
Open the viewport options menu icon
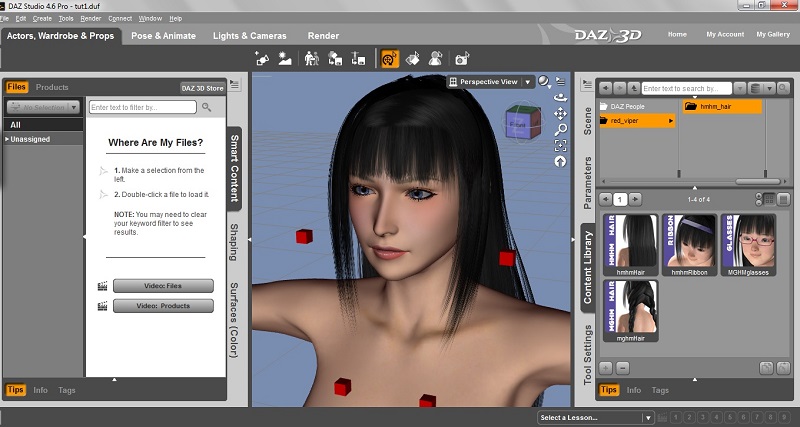(x=561, y=82)
